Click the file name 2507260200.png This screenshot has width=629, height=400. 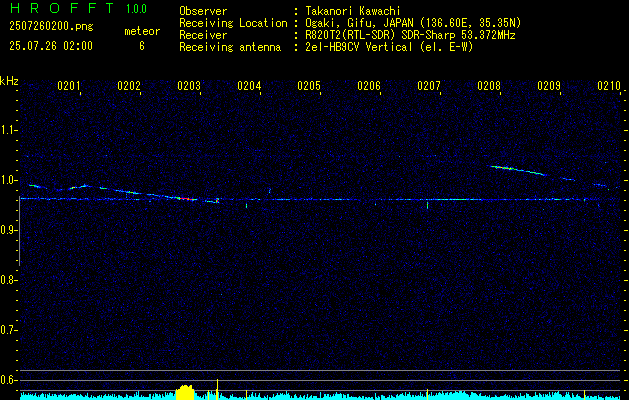pos(51,27)
